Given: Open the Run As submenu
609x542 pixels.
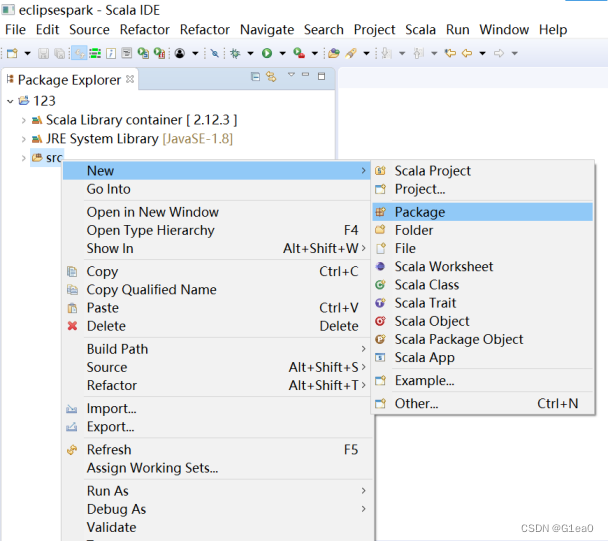Looking at the screenshot, I should [x=216, y=491].
